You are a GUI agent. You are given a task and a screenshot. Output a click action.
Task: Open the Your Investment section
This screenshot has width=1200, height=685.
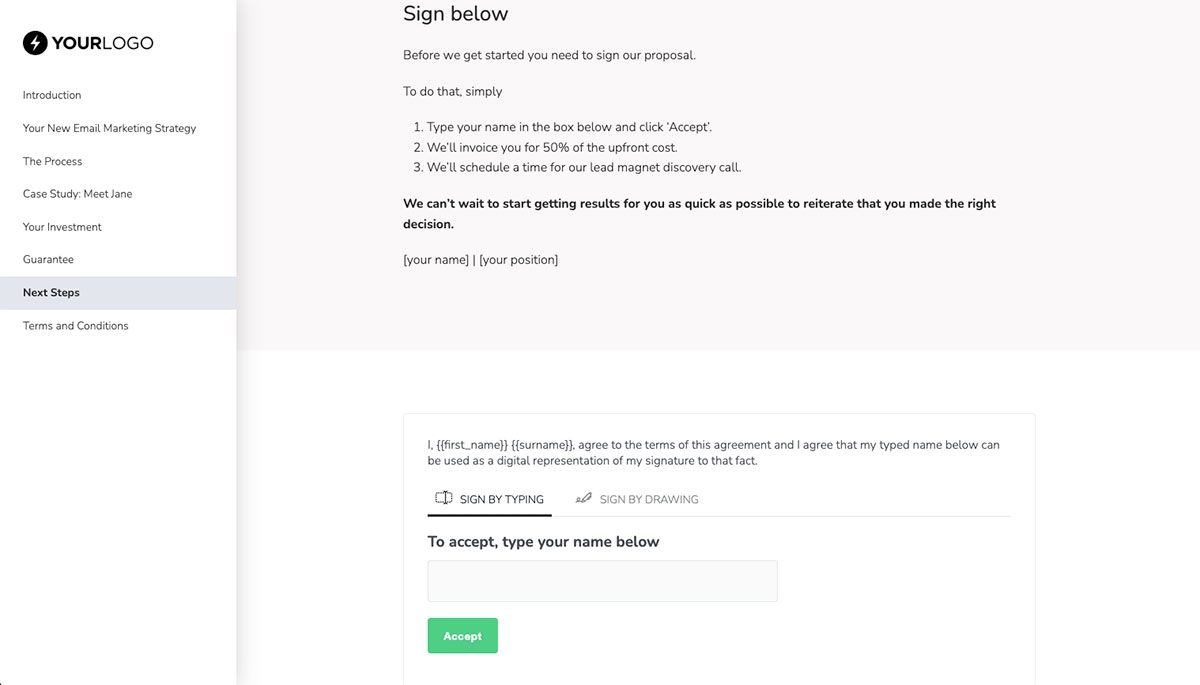point(61,227)
